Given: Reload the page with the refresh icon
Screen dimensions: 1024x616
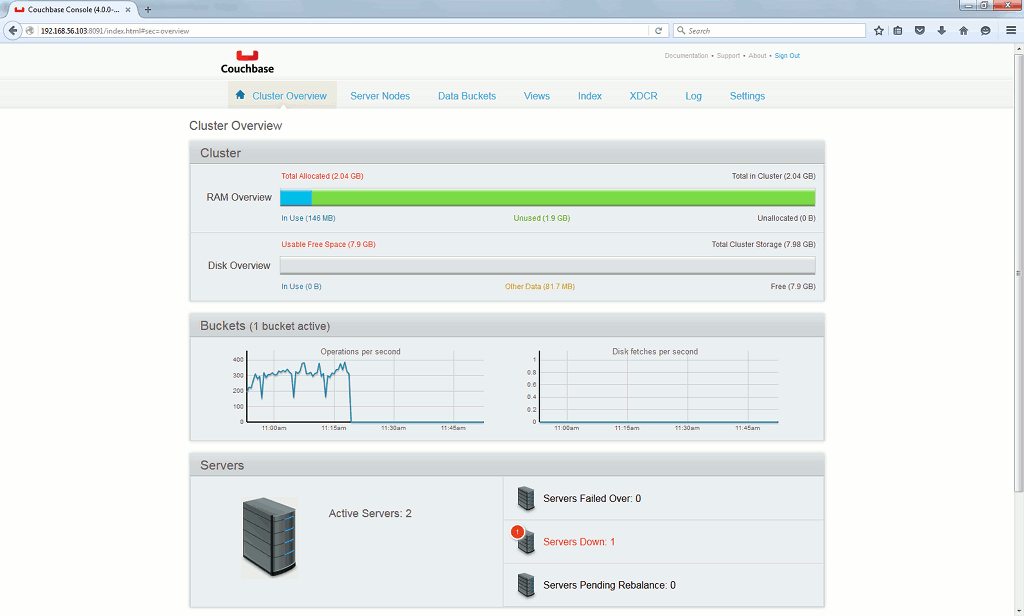Looking at the screenshot, I should click(x=658, y=31).
